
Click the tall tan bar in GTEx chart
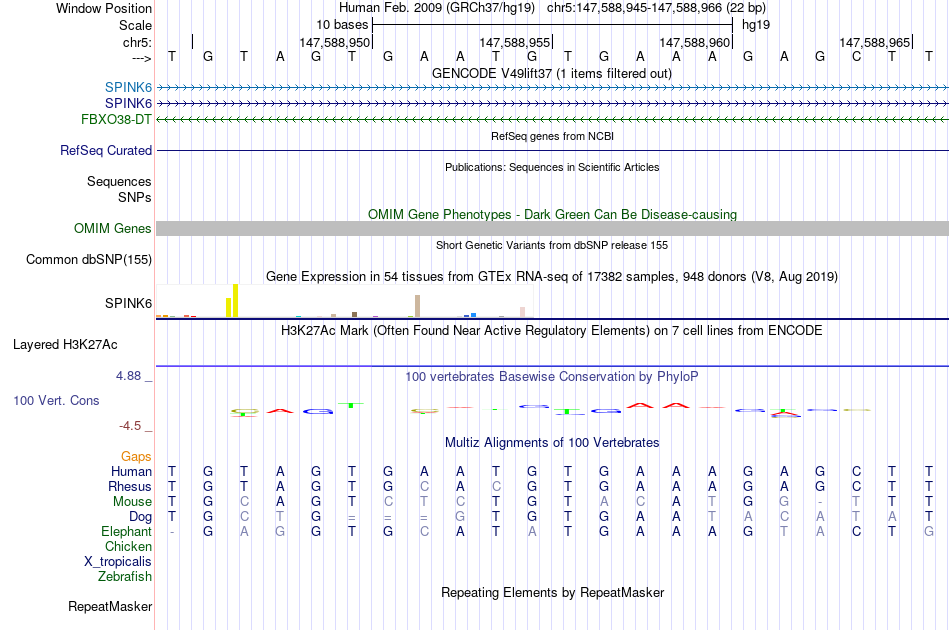pyautogui.click(x=417, y=306)
